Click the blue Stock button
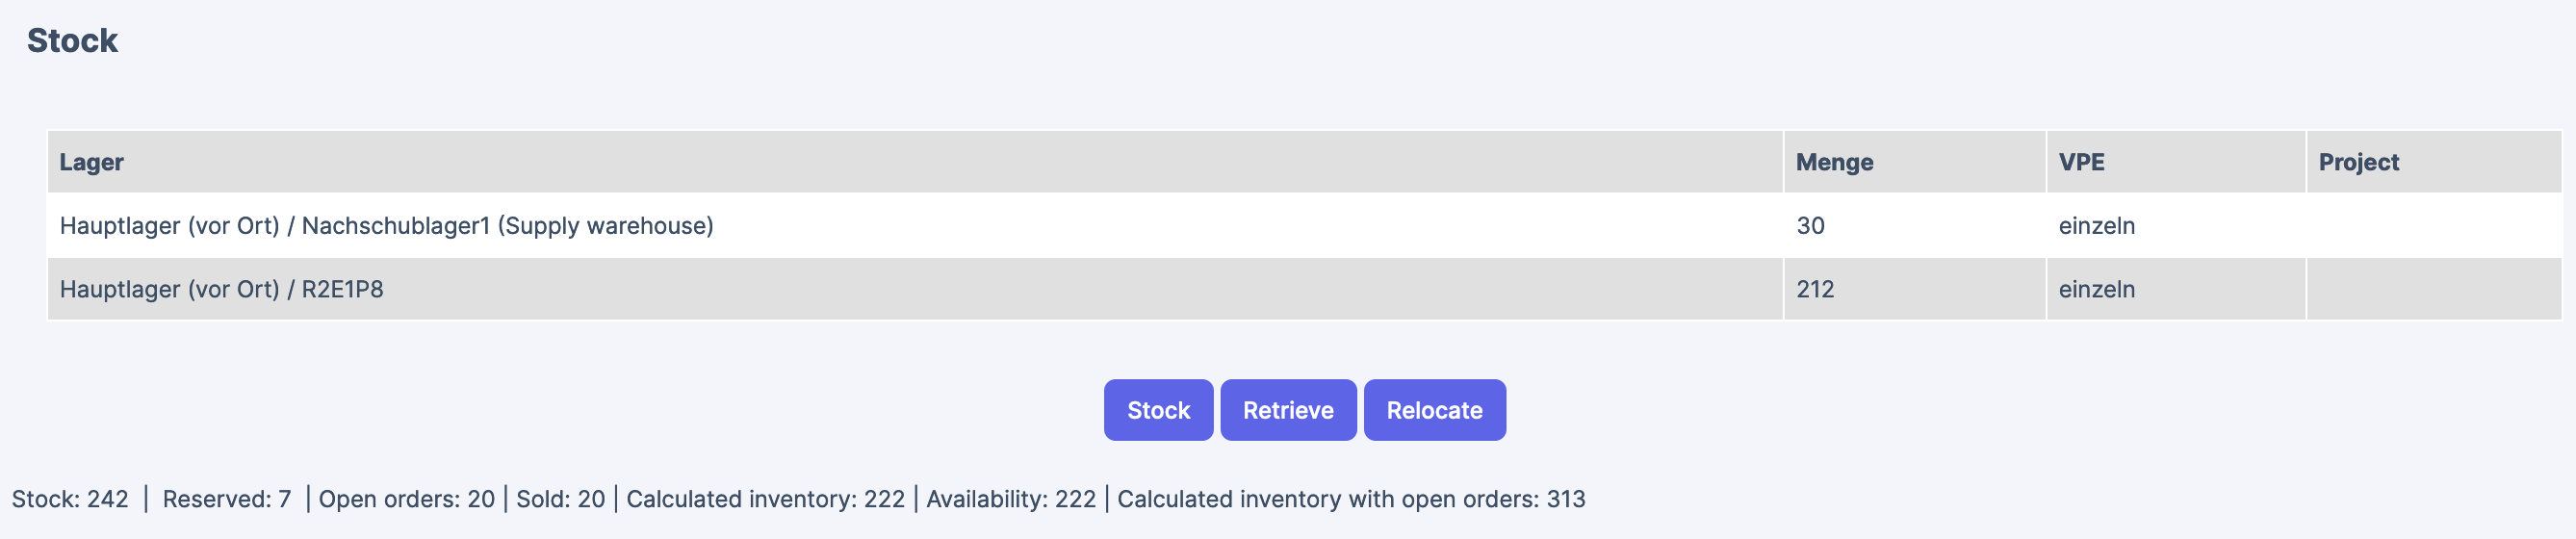This screenshot has height=539, width=2576. tap(1158, 410)
